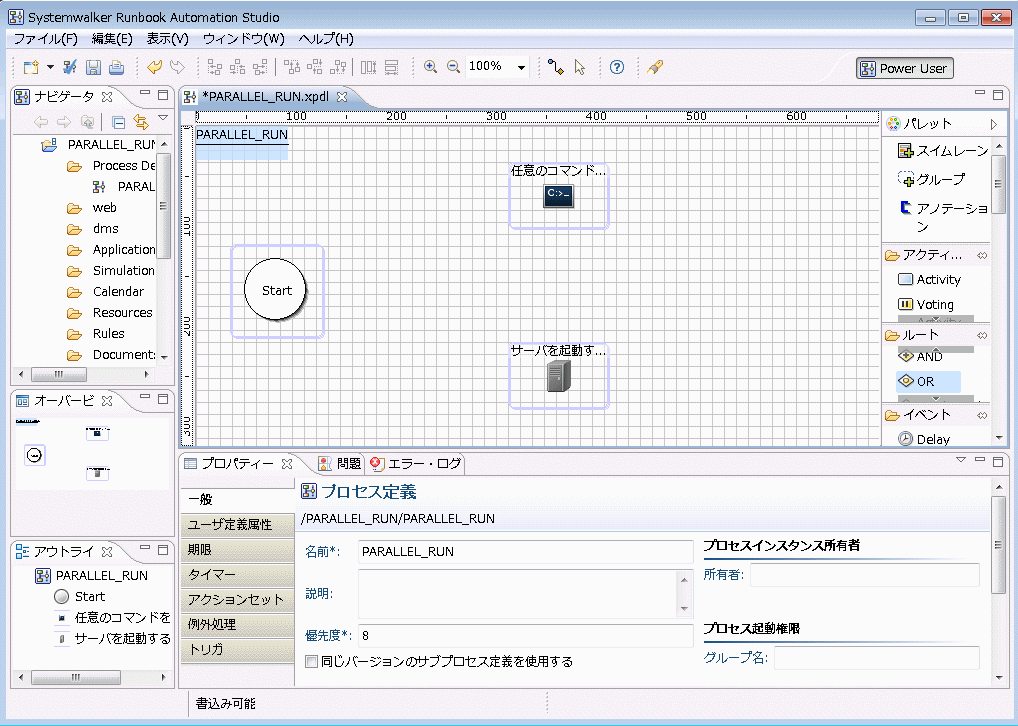This screenshot has height=726, width=1018.
Task: Pick the Delay event in palette
Action: (x=924, y=439)
